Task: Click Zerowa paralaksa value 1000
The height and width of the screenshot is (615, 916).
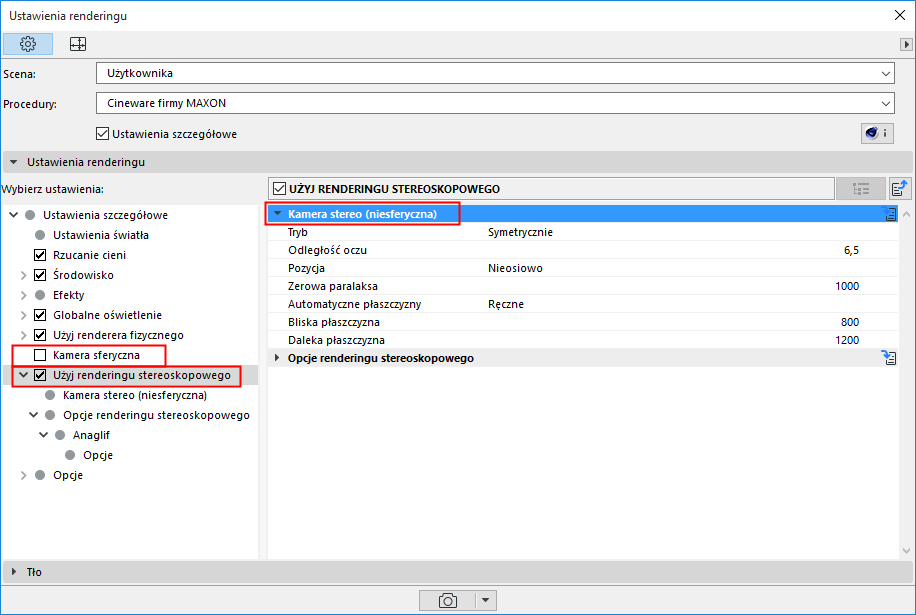Action: [847, 286]
